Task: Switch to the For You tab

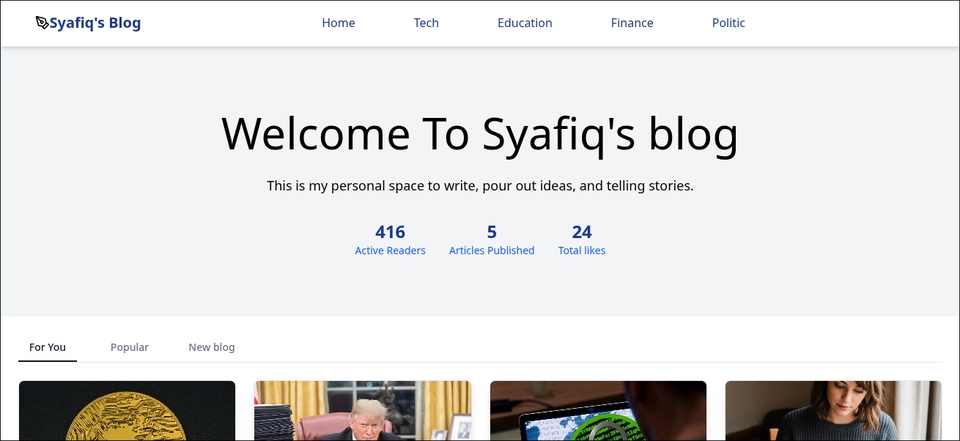Action: (47, 347)
